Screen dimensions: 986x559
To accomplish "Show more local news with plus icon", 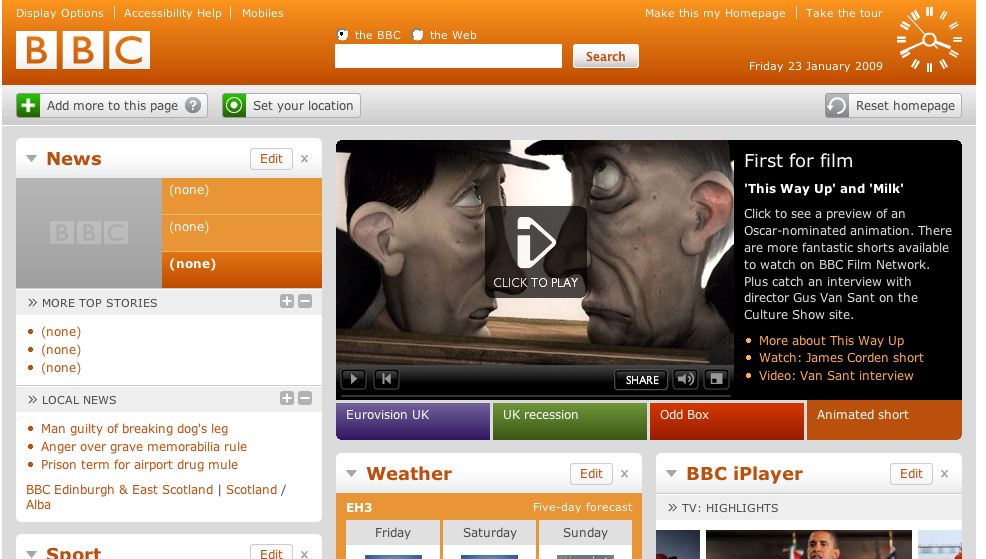I will click(x=287, y=399).
